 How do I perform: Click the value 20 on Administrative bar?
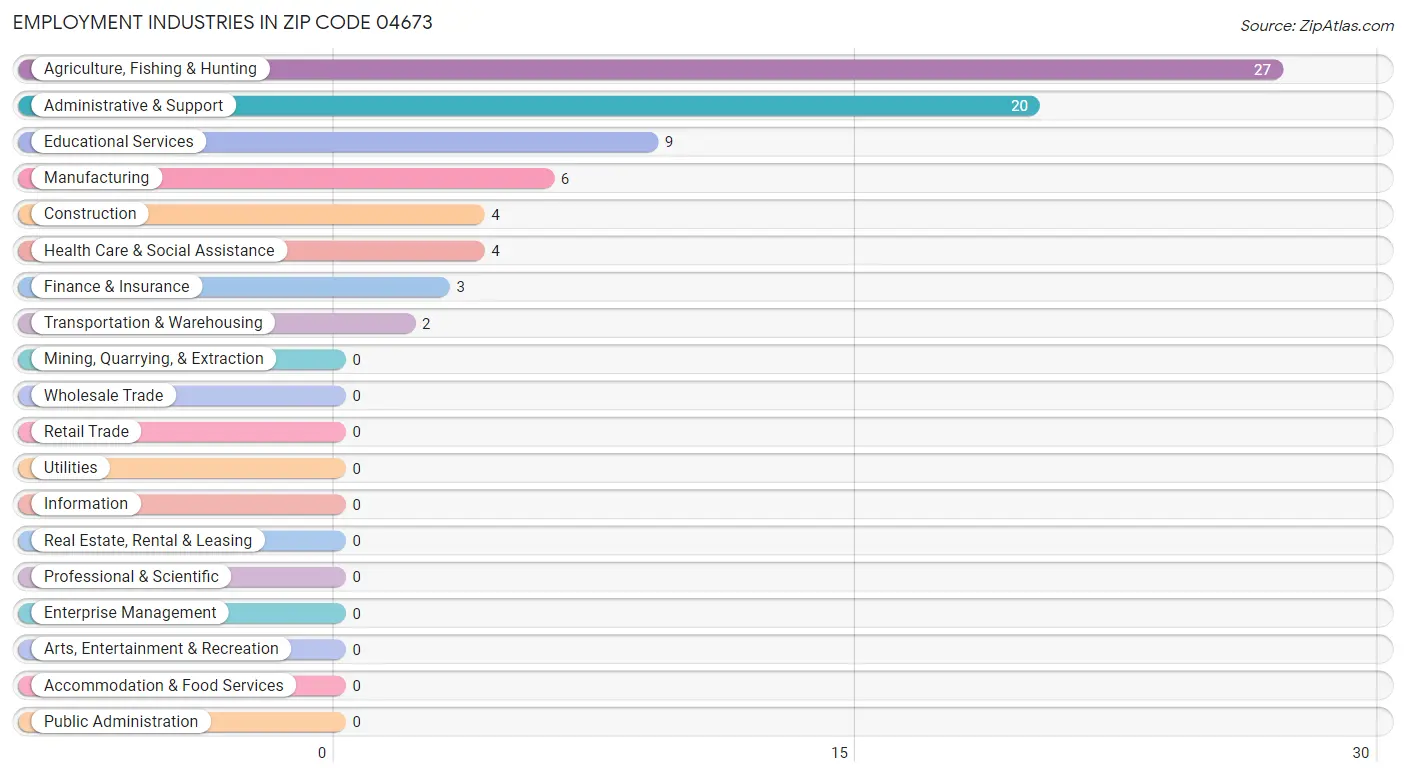coord(1019,106)
